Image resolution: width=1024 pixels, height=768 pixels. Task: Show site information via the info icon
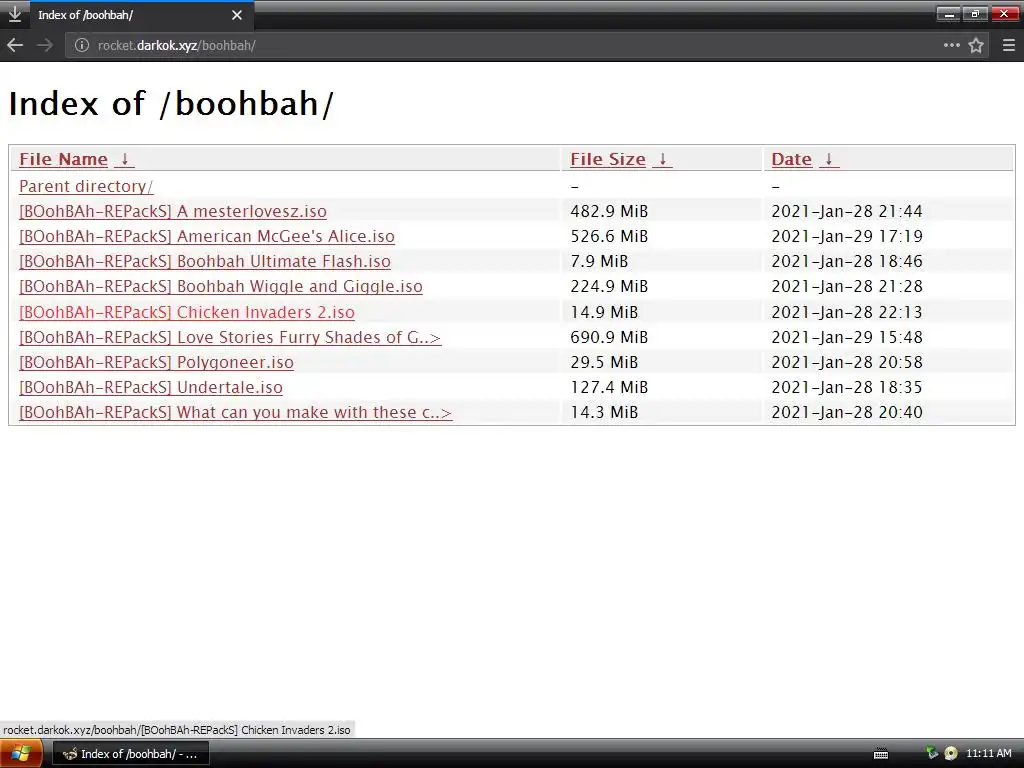click(82, 45)
